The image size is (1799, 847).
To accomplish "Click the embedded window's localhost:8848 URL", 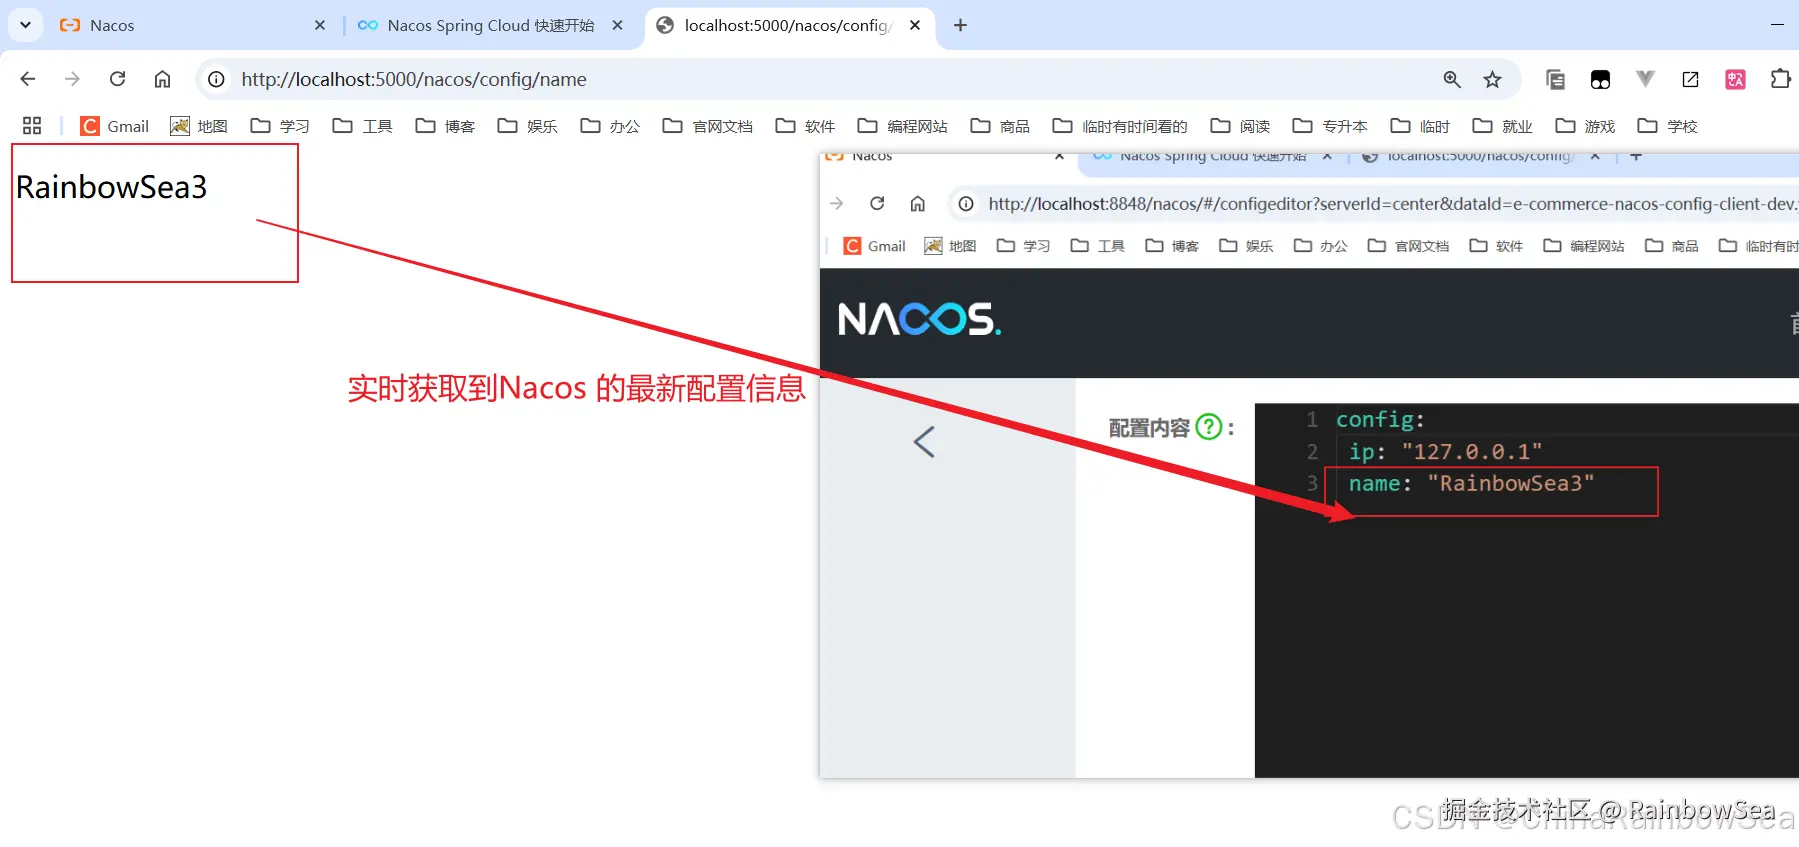I will (x=1392, y=204).
